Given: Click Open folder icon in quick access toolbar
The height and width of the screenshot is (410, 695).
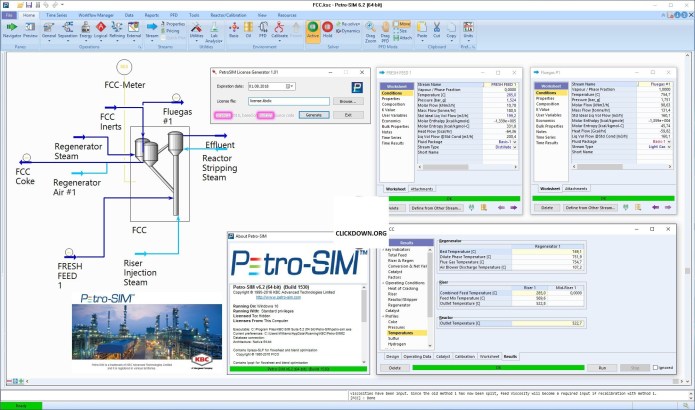Looking at the screenshot, I should [x=20, y=5].
